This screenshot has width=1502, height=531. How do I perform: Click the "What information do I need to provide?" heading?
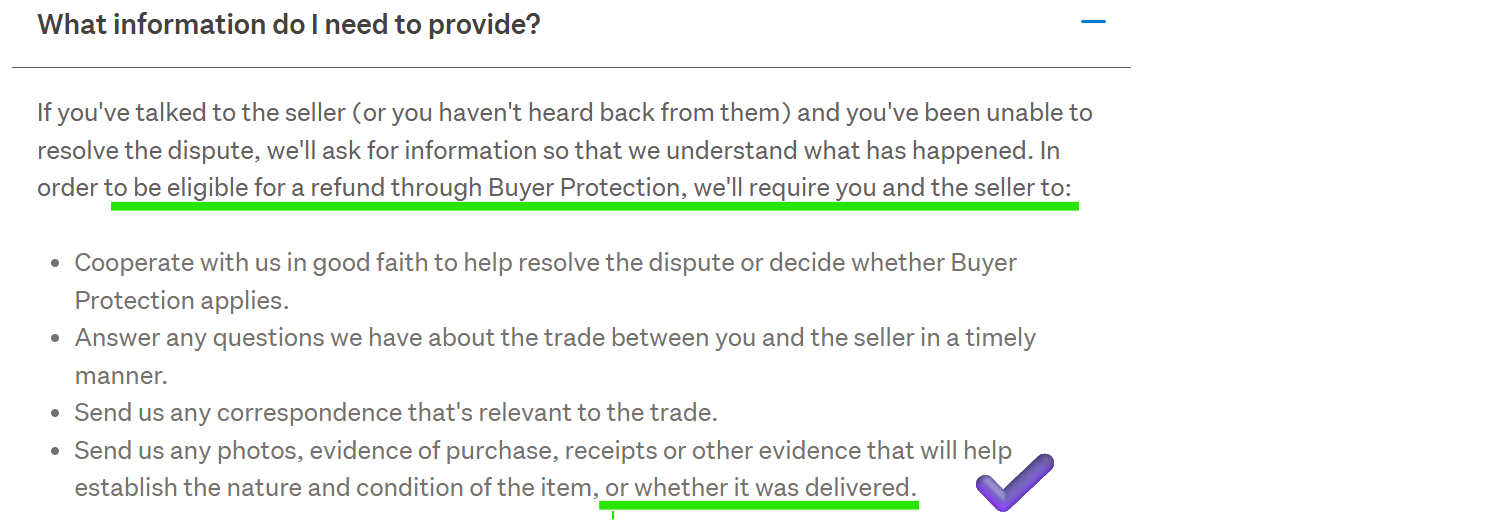(289, 24)
